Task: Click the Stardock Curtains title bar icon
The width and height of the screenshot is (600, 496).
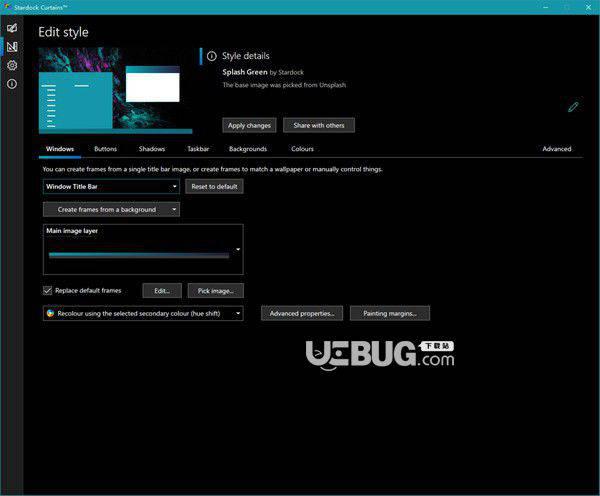Action: pyautogui.click(x=7, y=7)
